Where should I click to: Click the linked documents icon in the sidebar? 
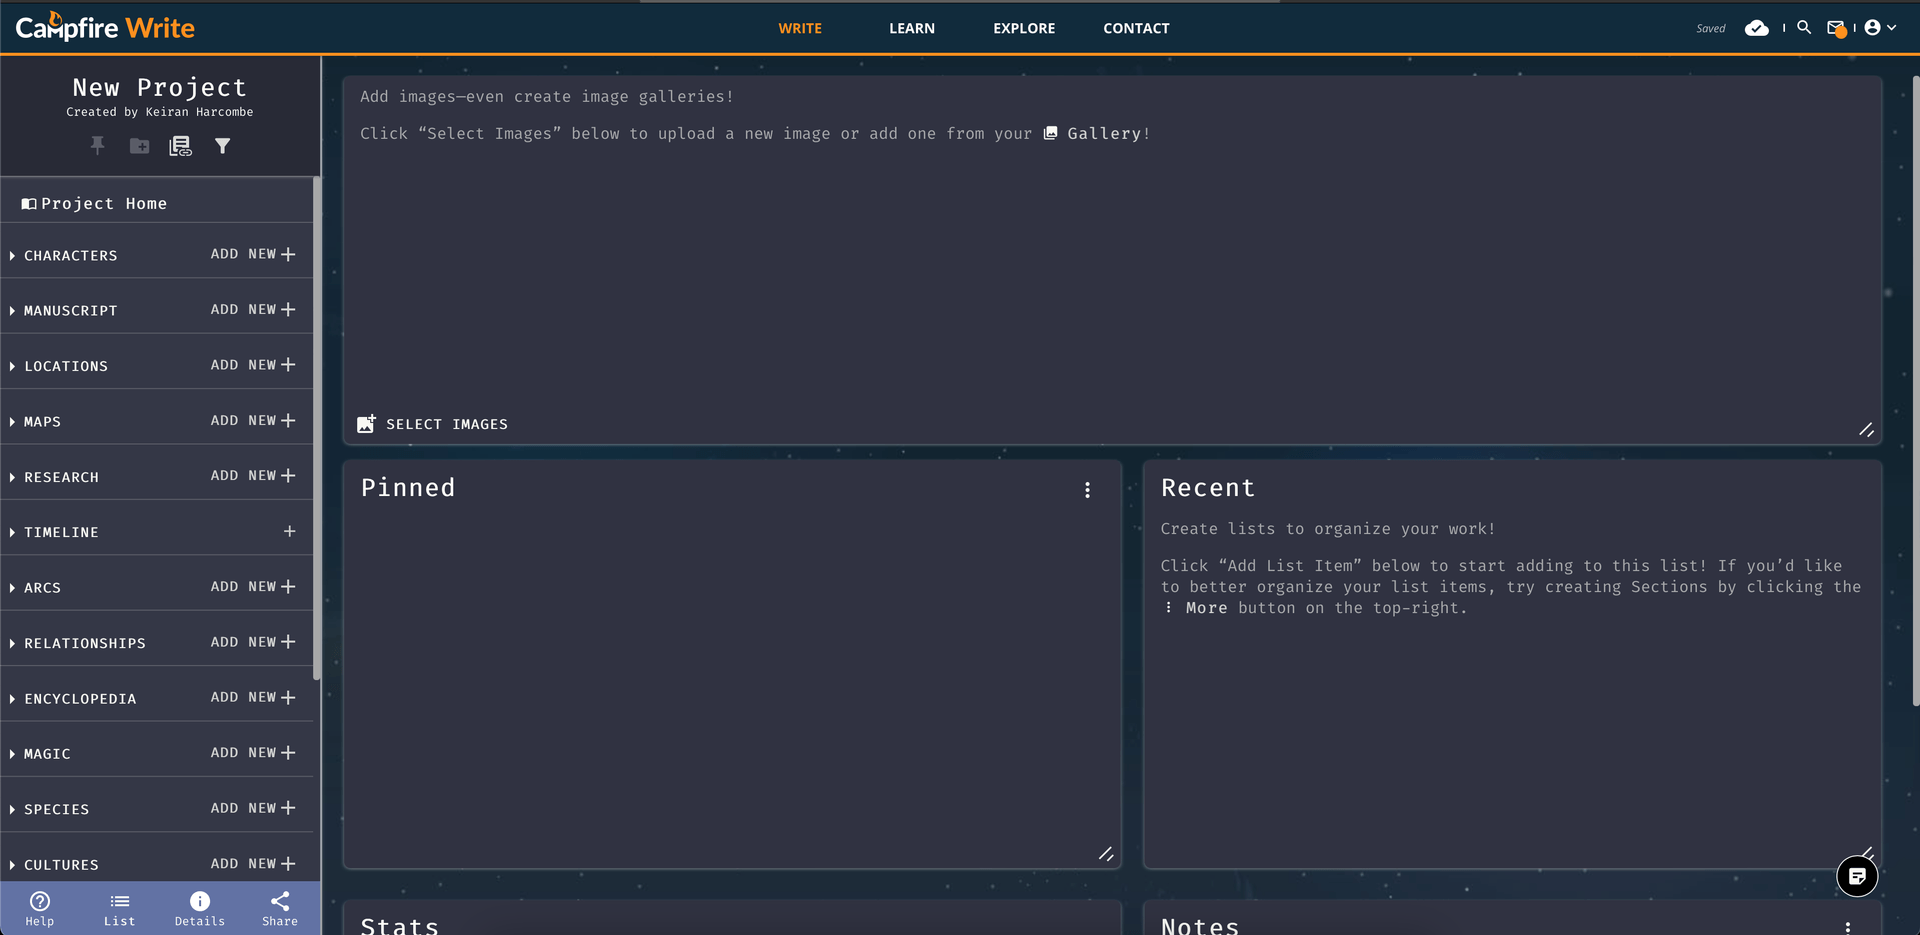[x=180, y=146]
